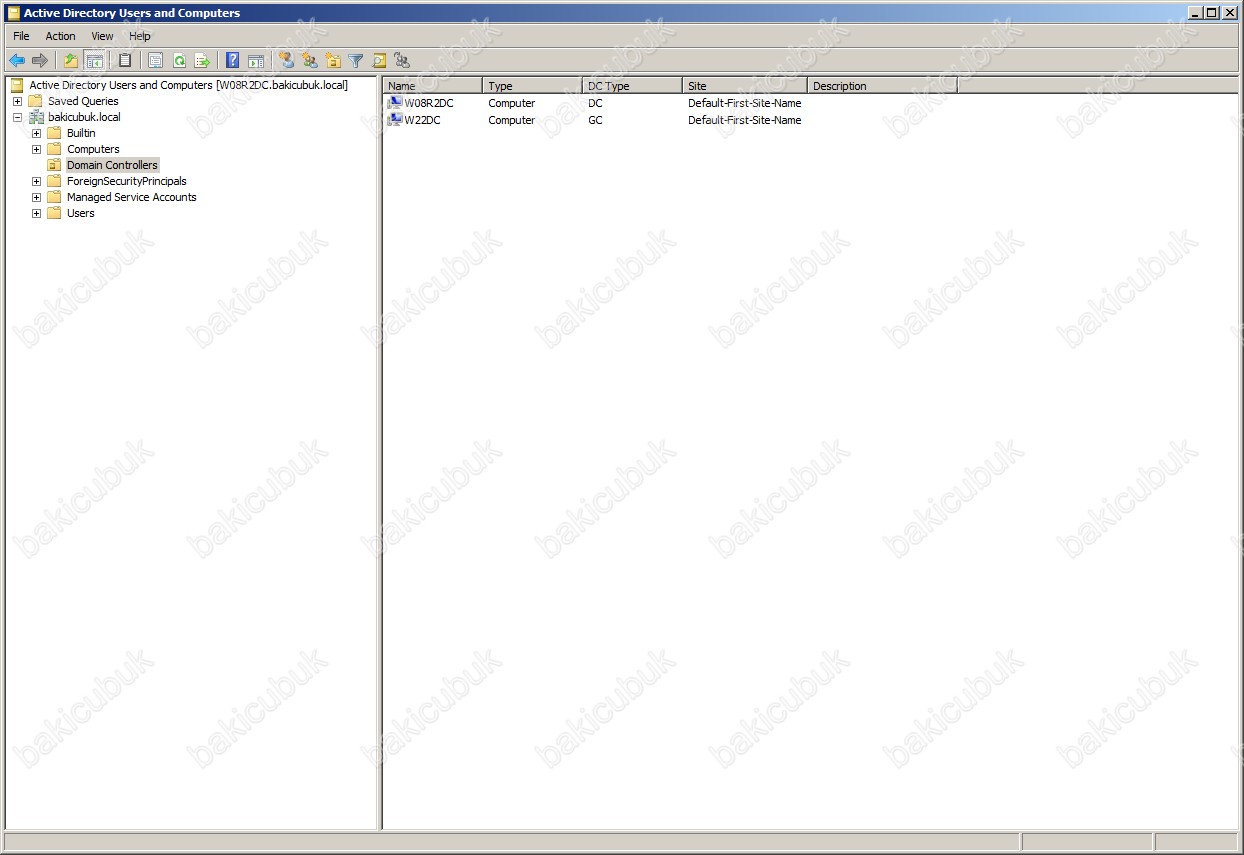Click the Domain Controllers label in the tree
1244x855 pixels.
point(112,165)
